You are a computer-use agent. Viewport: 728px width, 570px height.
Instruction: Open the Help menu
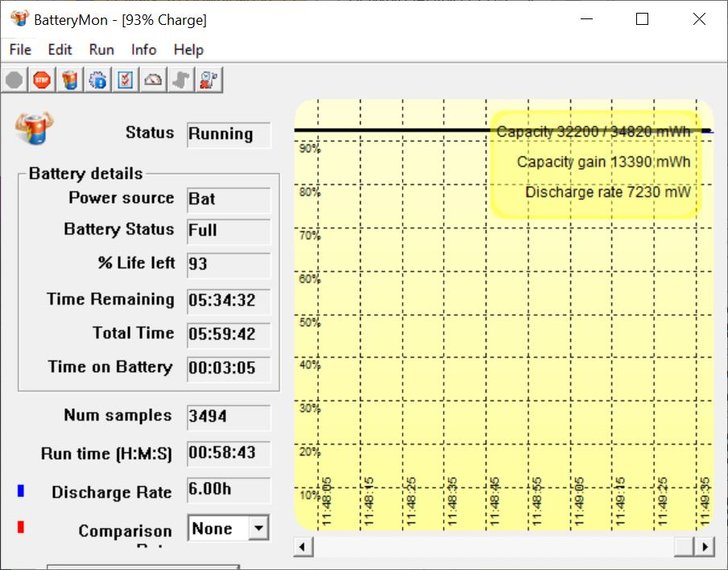[x=188, y=49]
